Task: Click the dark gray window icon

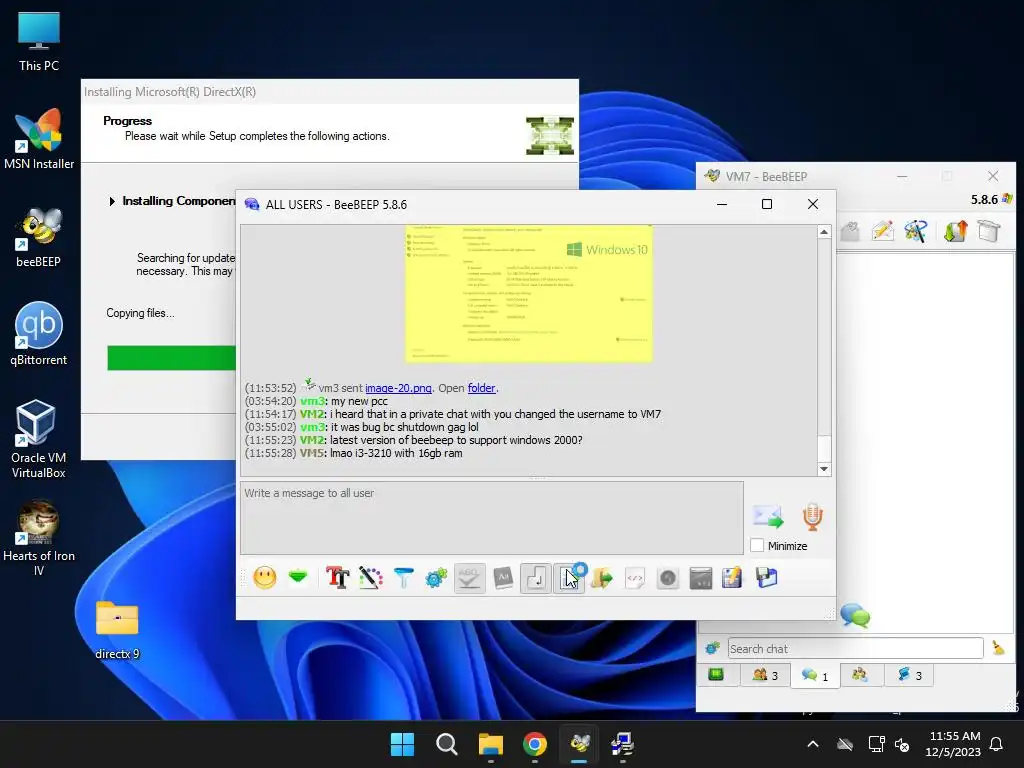Action: tap(700, 578)
